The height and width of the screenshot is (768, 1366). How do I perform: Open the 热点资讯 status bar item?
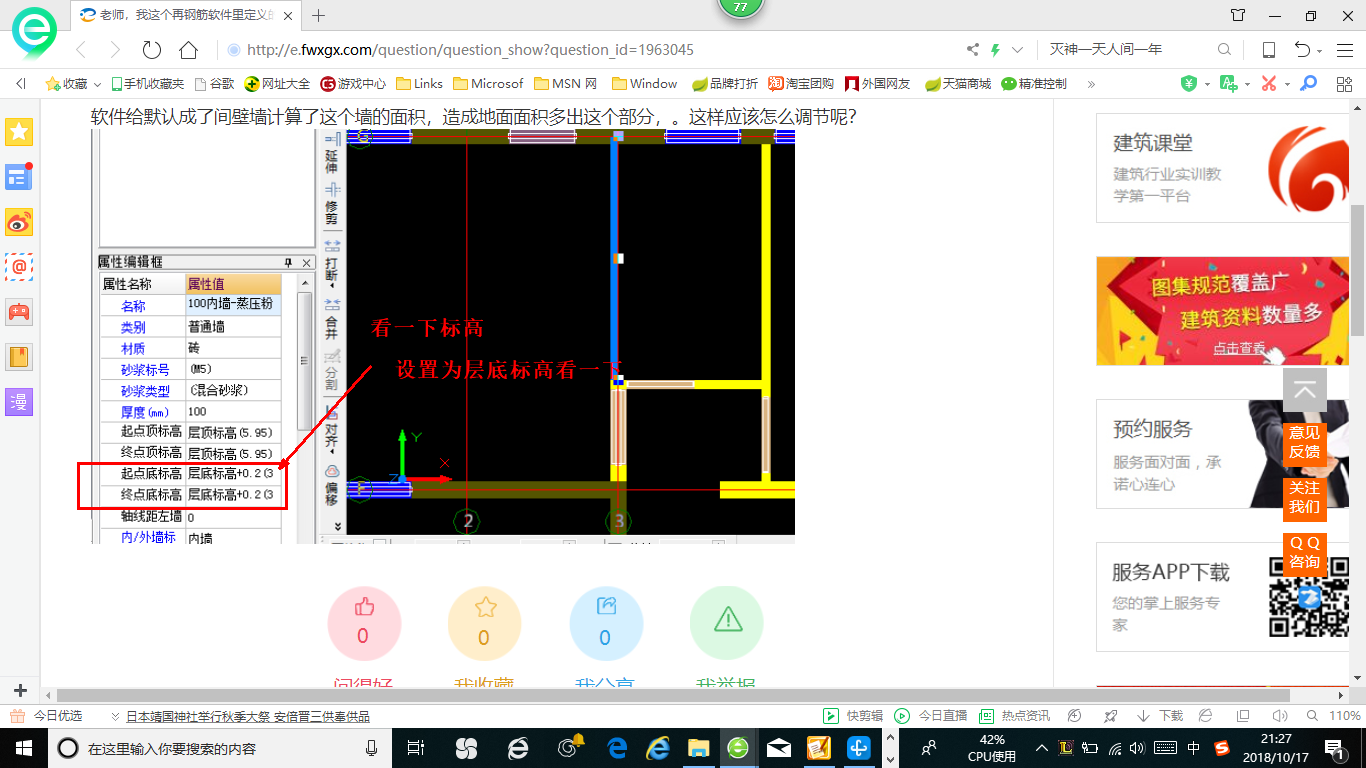1015,716
